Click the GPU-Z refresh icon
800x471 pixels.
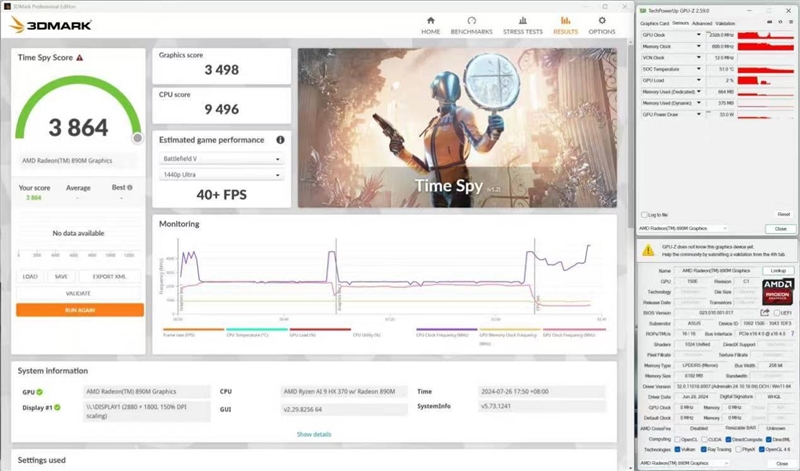[x=780, y=22]
